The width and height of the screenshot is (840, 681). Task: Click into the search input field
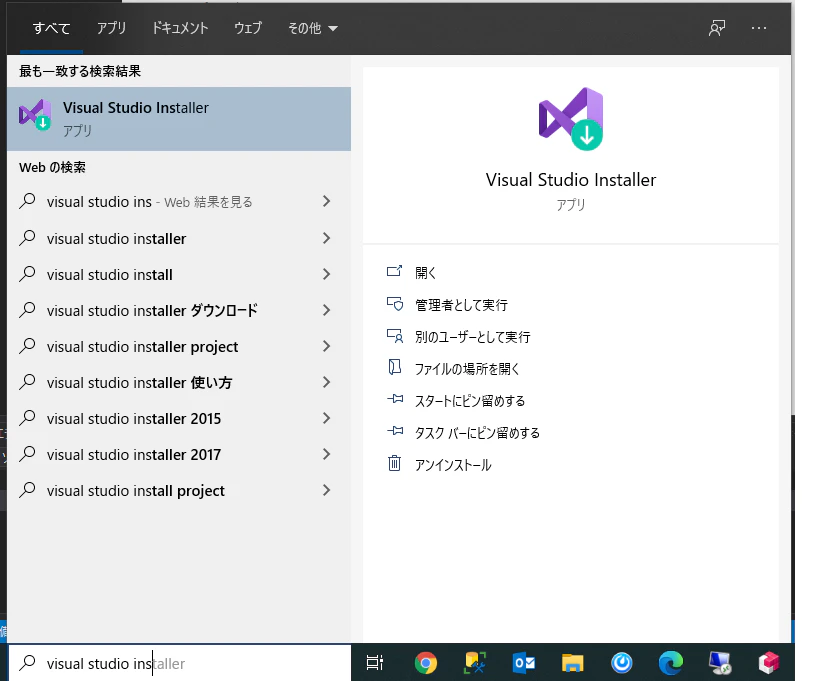tap(179, 663)
